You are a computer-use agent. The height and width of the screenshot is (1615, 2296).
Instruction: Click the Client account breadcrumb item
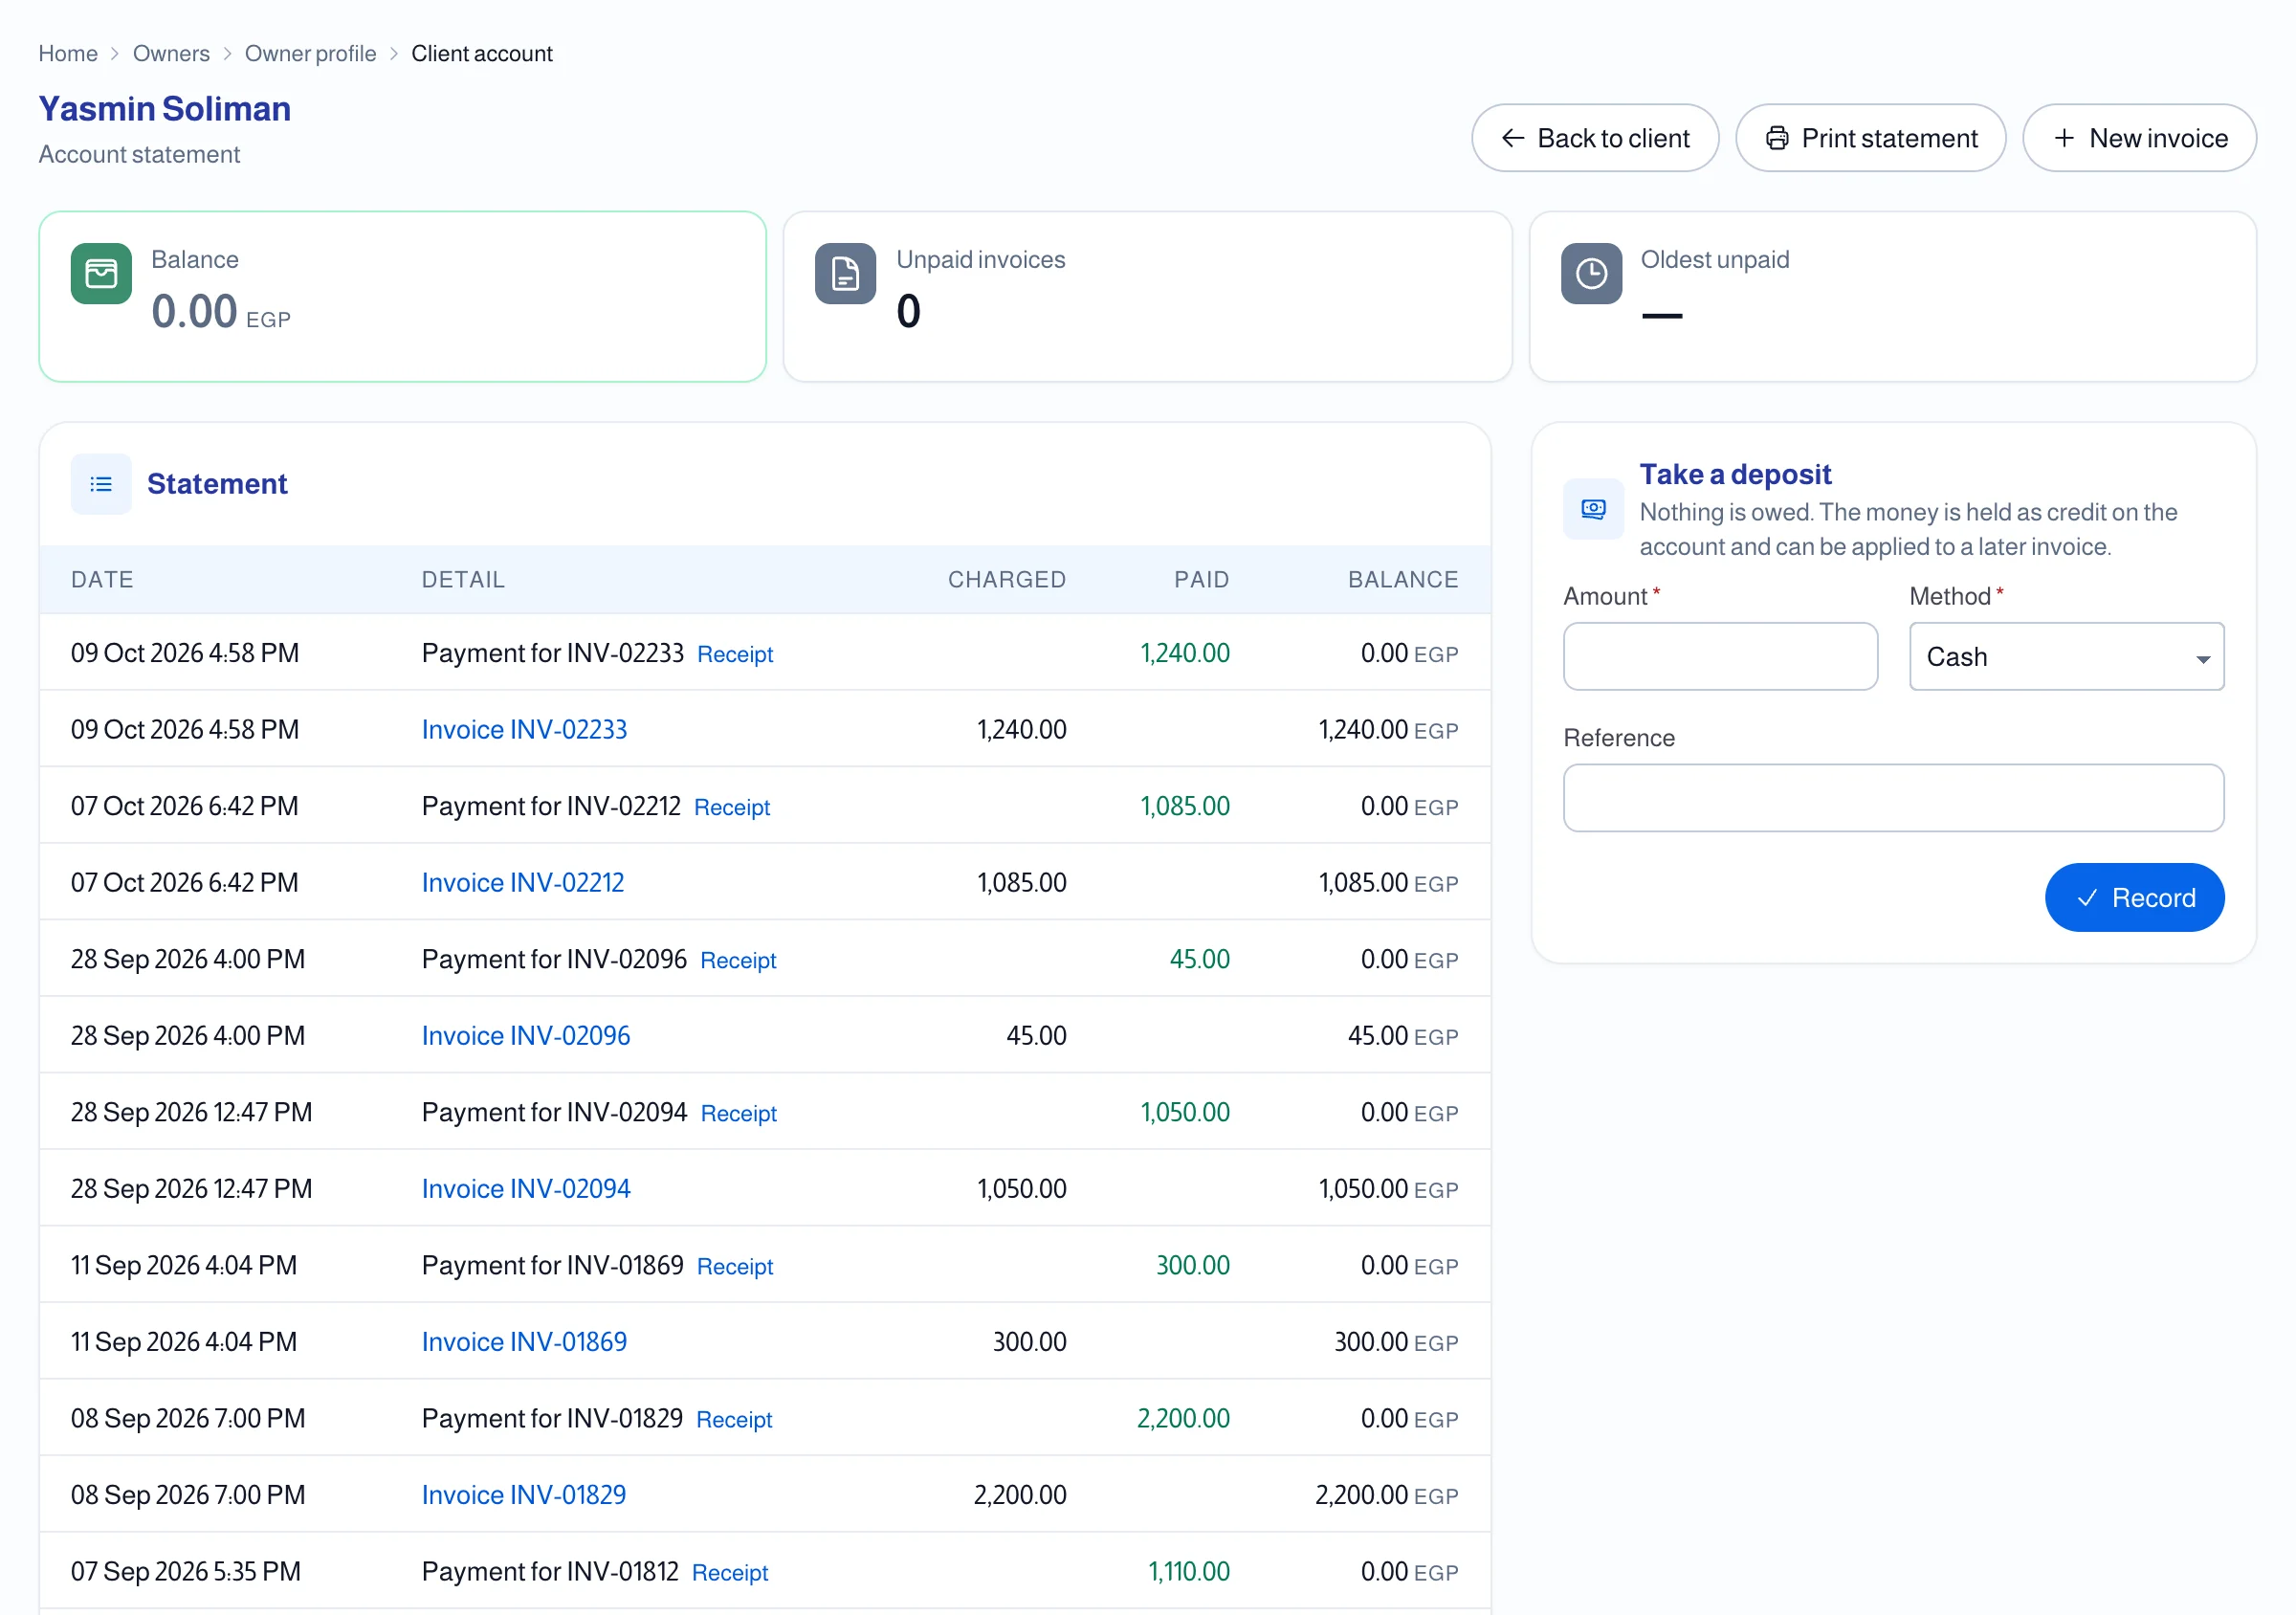(x=482, y=53)
